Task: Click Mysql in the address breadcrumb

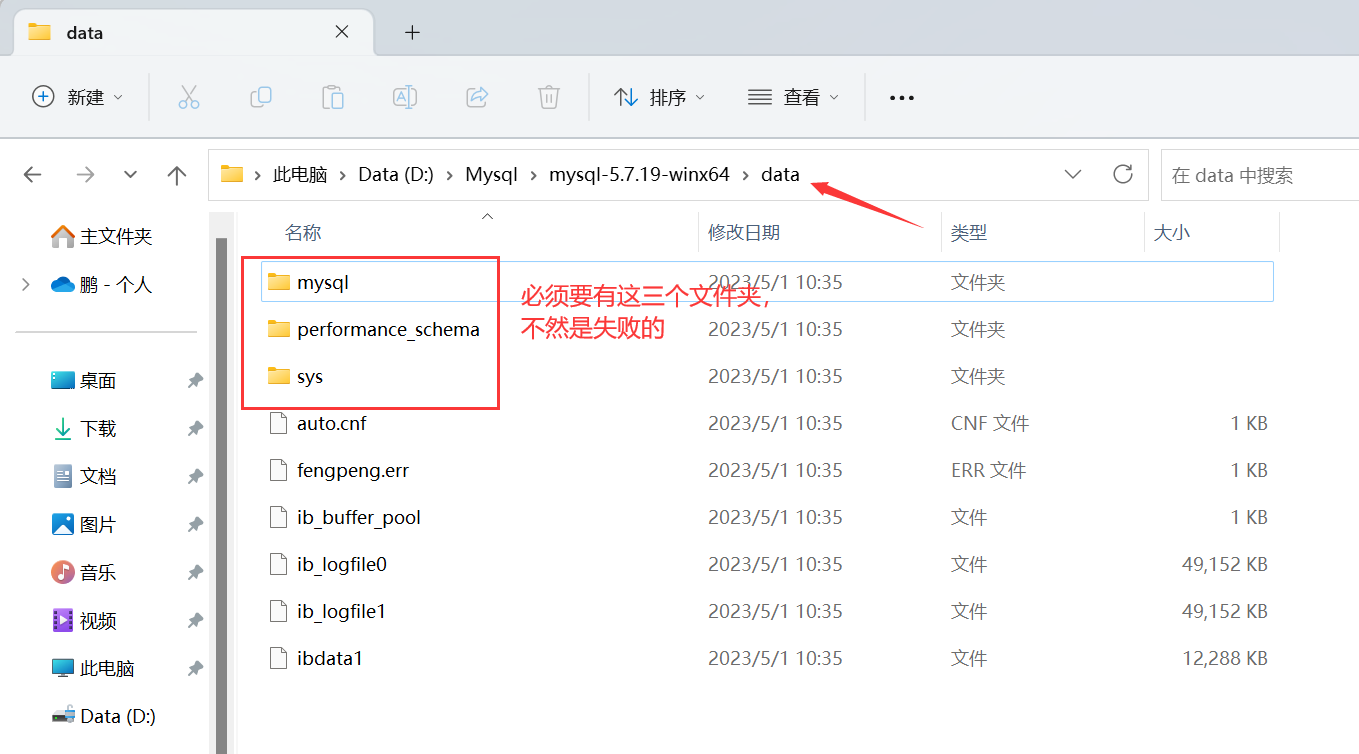Action: coord(491,175)
